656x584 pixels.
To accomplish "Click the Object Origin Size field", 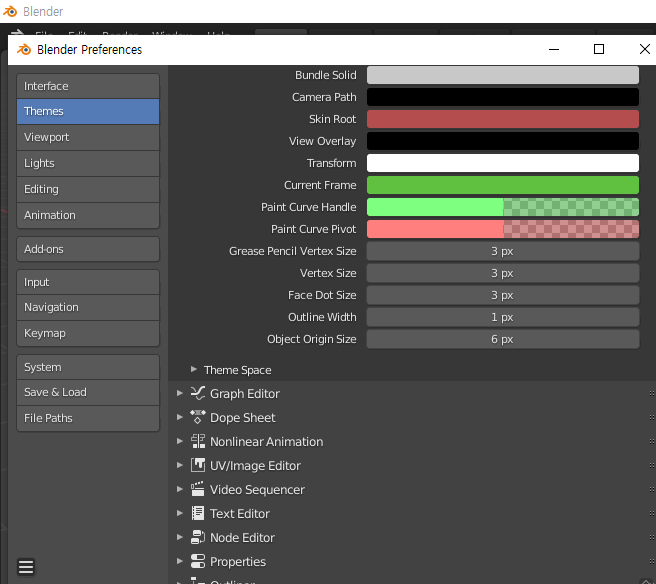I will [x=503, y=339].
